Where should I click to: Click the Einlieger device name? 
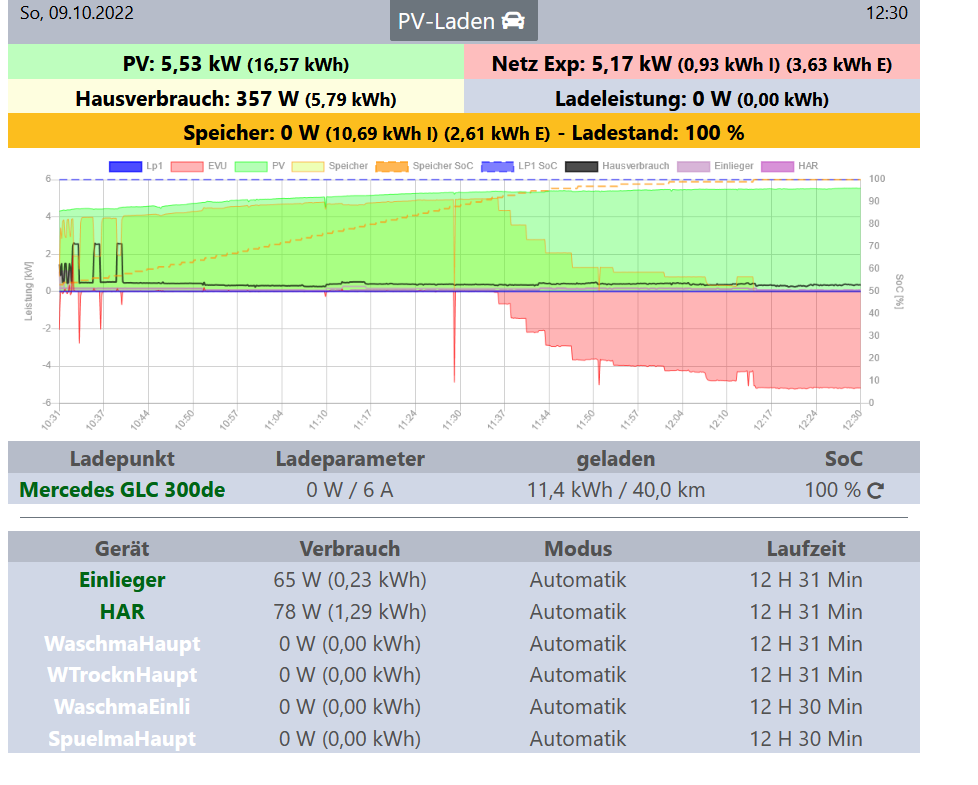pyautogui.click(x=122, y=580)
